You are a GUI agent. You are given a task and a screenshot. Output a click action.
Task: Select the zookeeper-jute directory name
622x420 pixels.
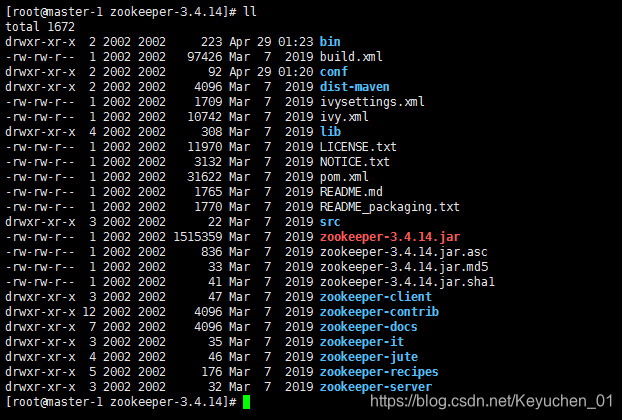pyautogui.click(x=369, y=357)
